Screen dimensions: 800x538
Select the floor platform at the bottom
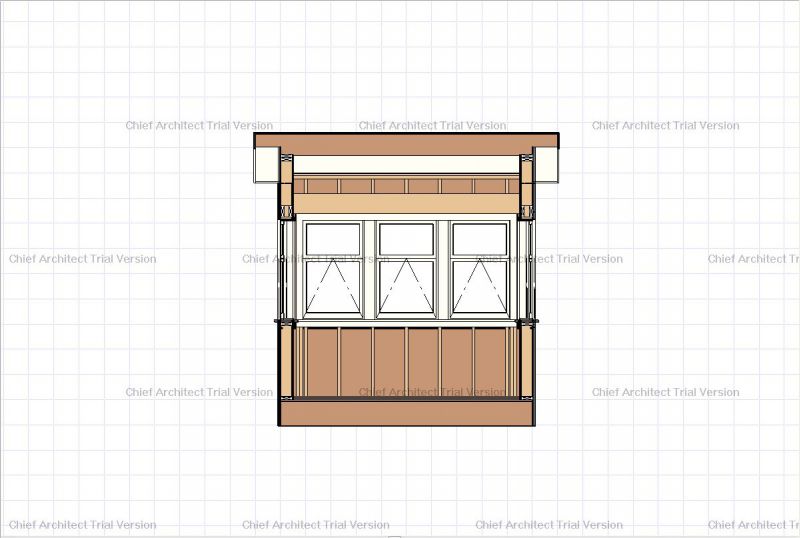click(x=407, y=413)
